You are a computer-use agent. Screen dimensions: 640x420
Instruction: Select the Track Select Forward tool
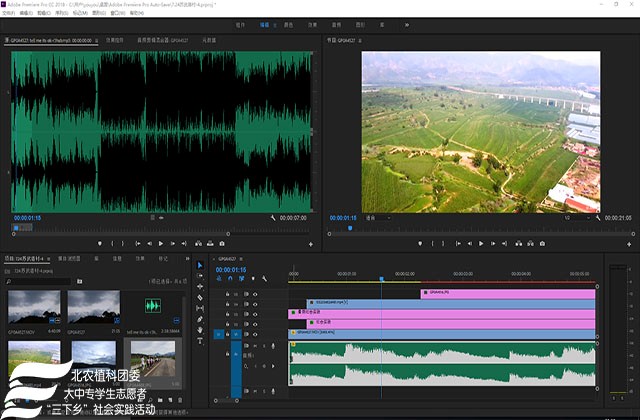(200, 276)
